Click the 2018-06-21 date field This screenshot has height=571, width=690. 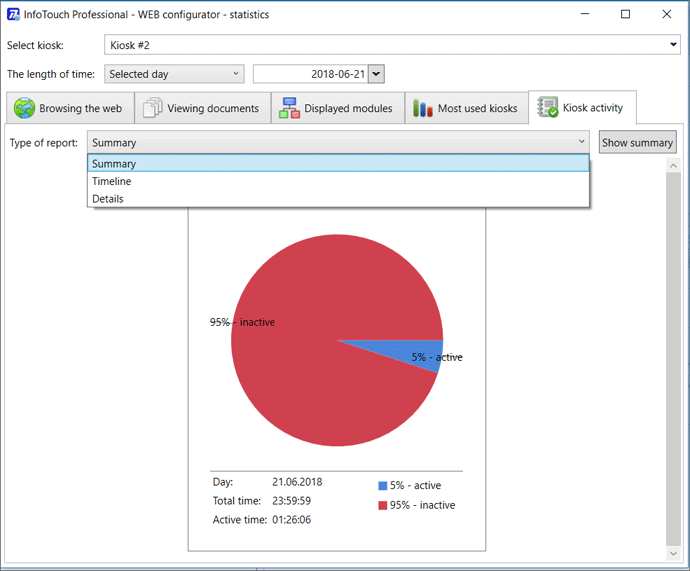tap(311, 74)
